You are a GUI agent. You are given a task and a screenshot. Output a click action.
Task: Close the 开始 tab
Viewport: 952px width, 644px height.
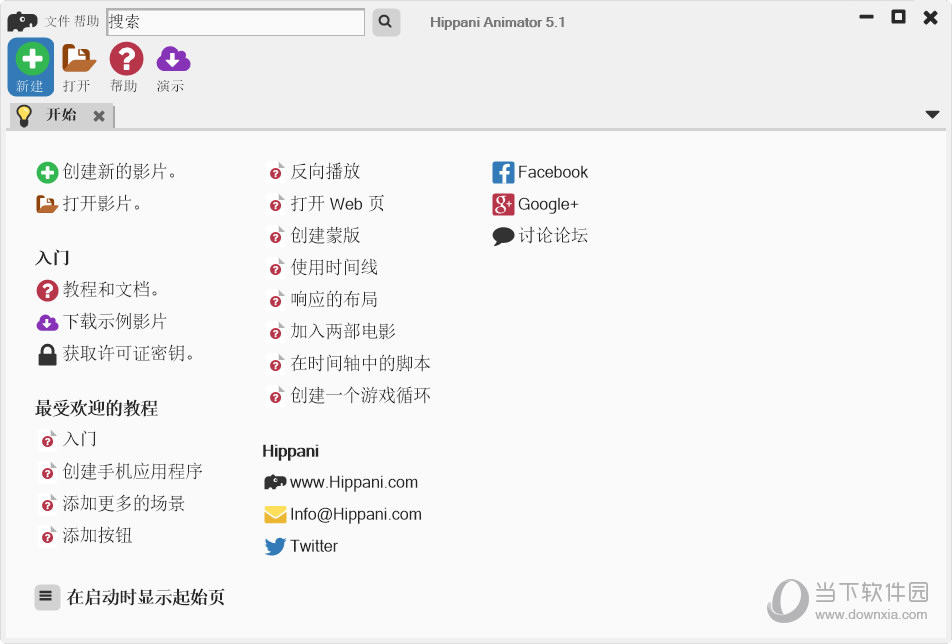tap(99, 116)
